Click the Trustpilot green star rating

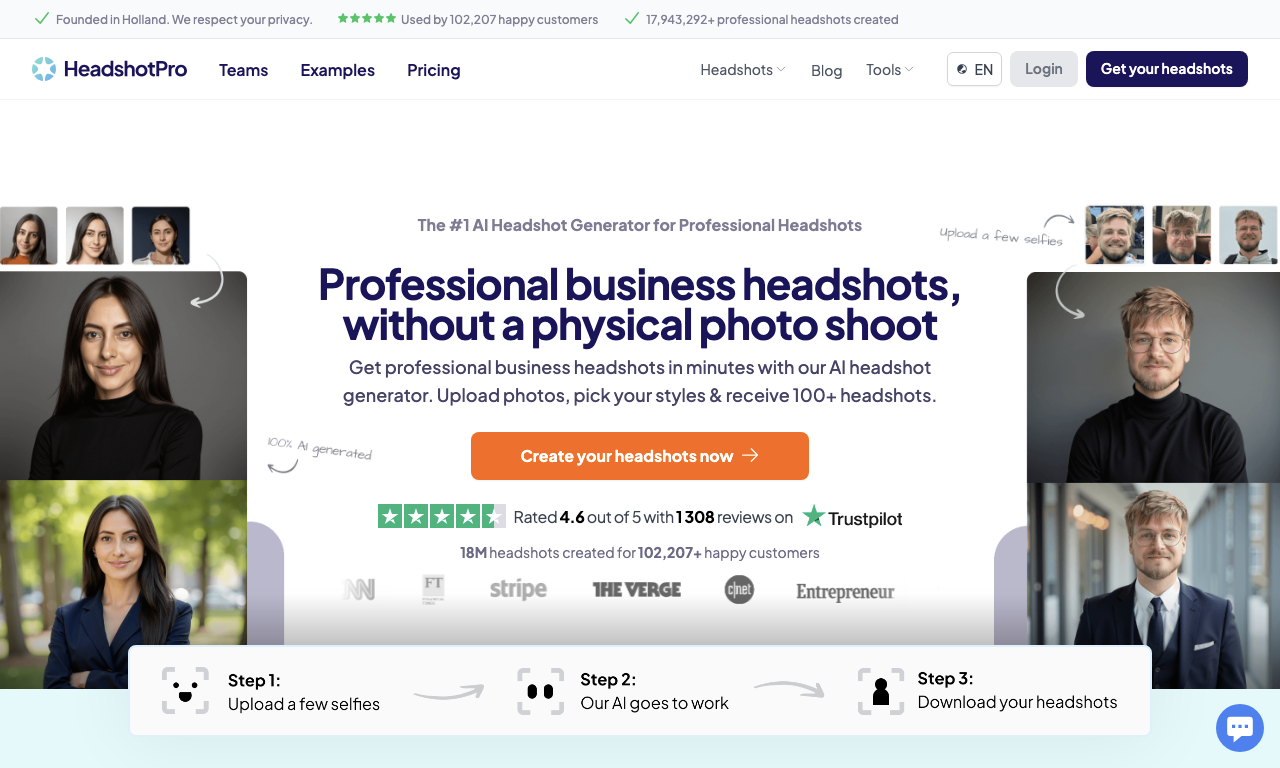(x=441, y=516)
